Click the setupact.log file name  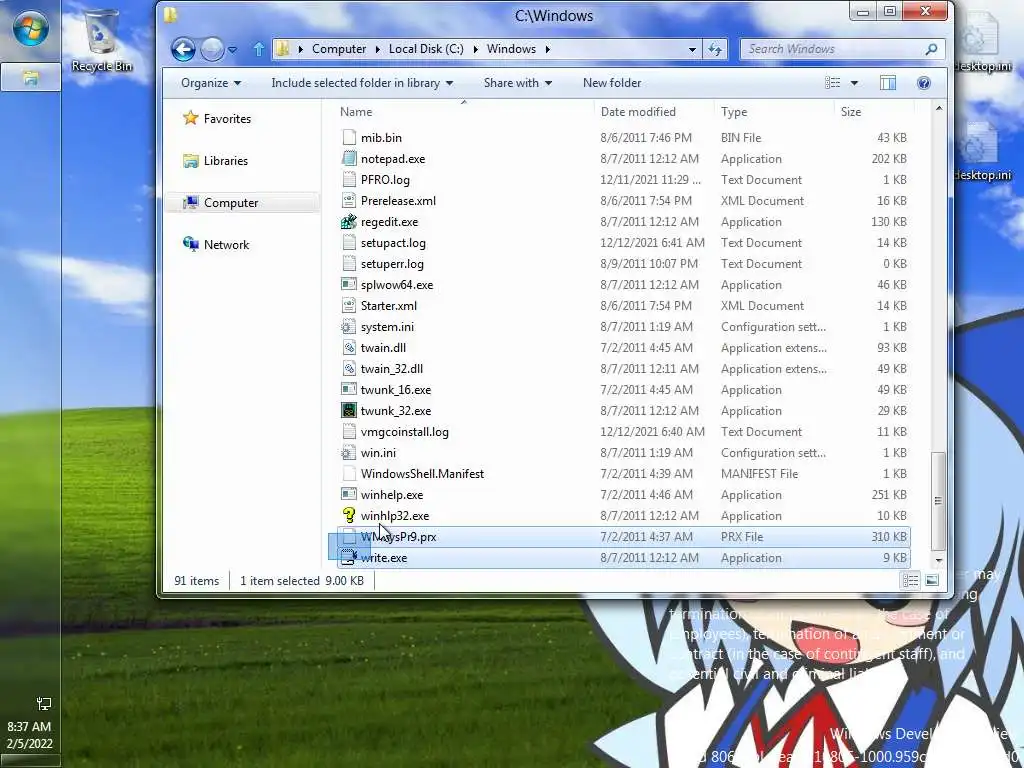(x=393, y=243)
